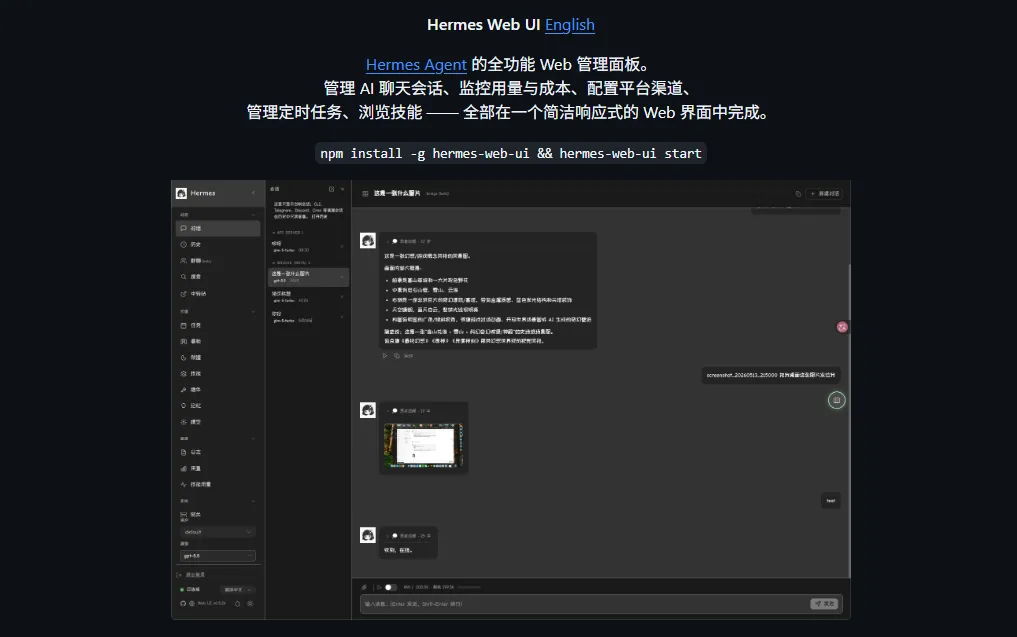Open the history item with clock icon
Viewport: 1017px width, 637px height.
coord(218,245)
